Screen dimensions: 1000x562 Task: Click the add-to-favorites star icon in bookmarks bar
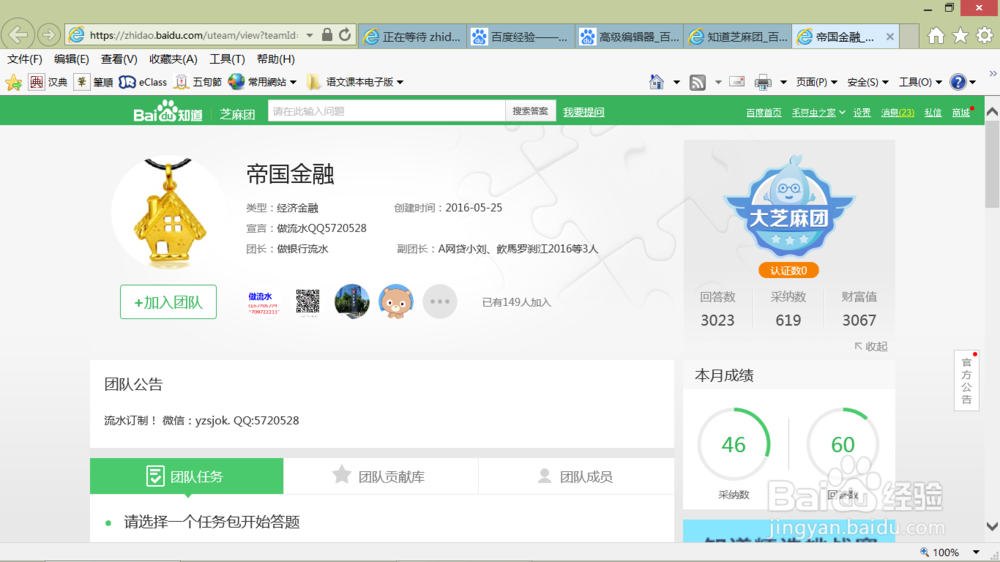13,82
